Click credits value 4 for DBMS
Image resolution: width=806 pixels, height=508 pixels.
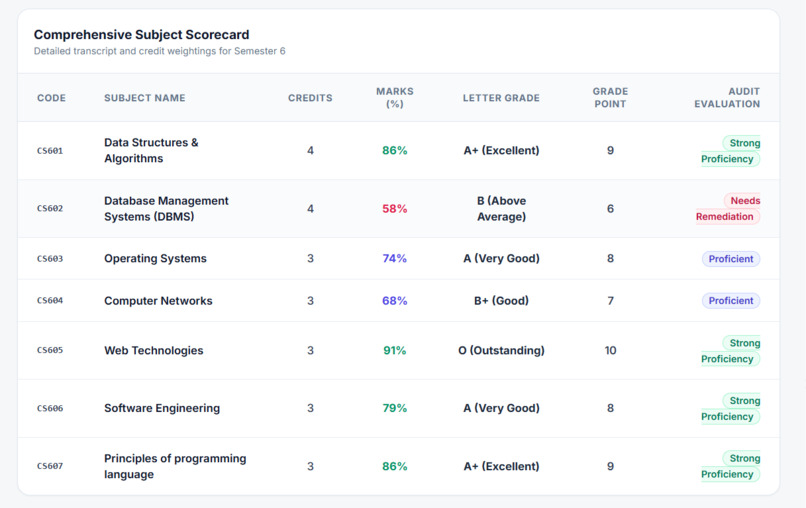point(310,208)
